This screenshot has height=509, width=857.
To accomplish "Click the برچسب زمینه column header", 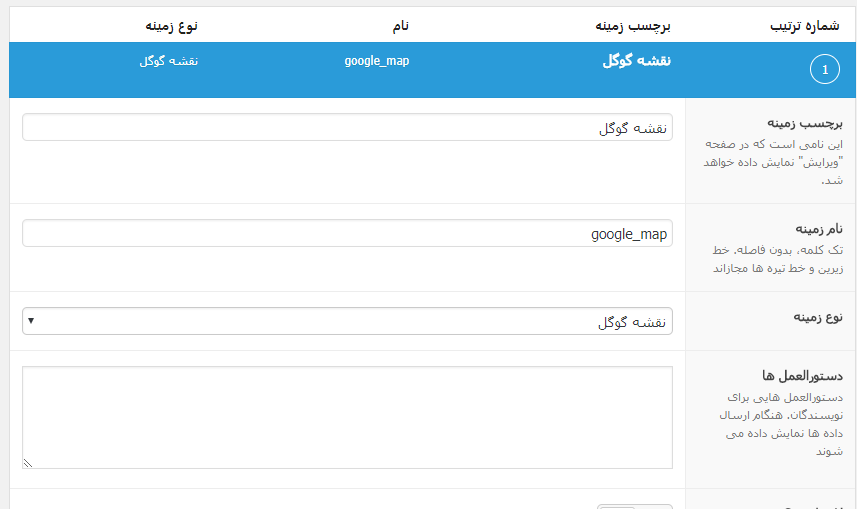I will tap(633, 26).
